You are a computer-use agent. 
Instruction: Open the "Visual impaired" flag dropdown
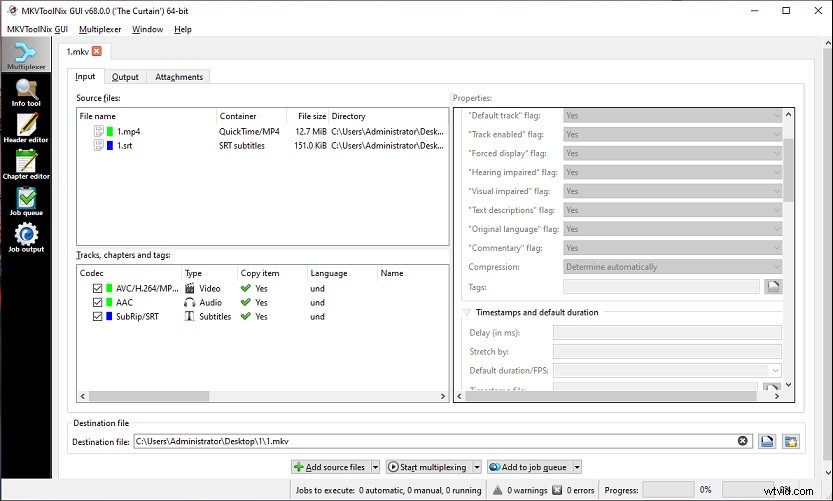(673, 191)
